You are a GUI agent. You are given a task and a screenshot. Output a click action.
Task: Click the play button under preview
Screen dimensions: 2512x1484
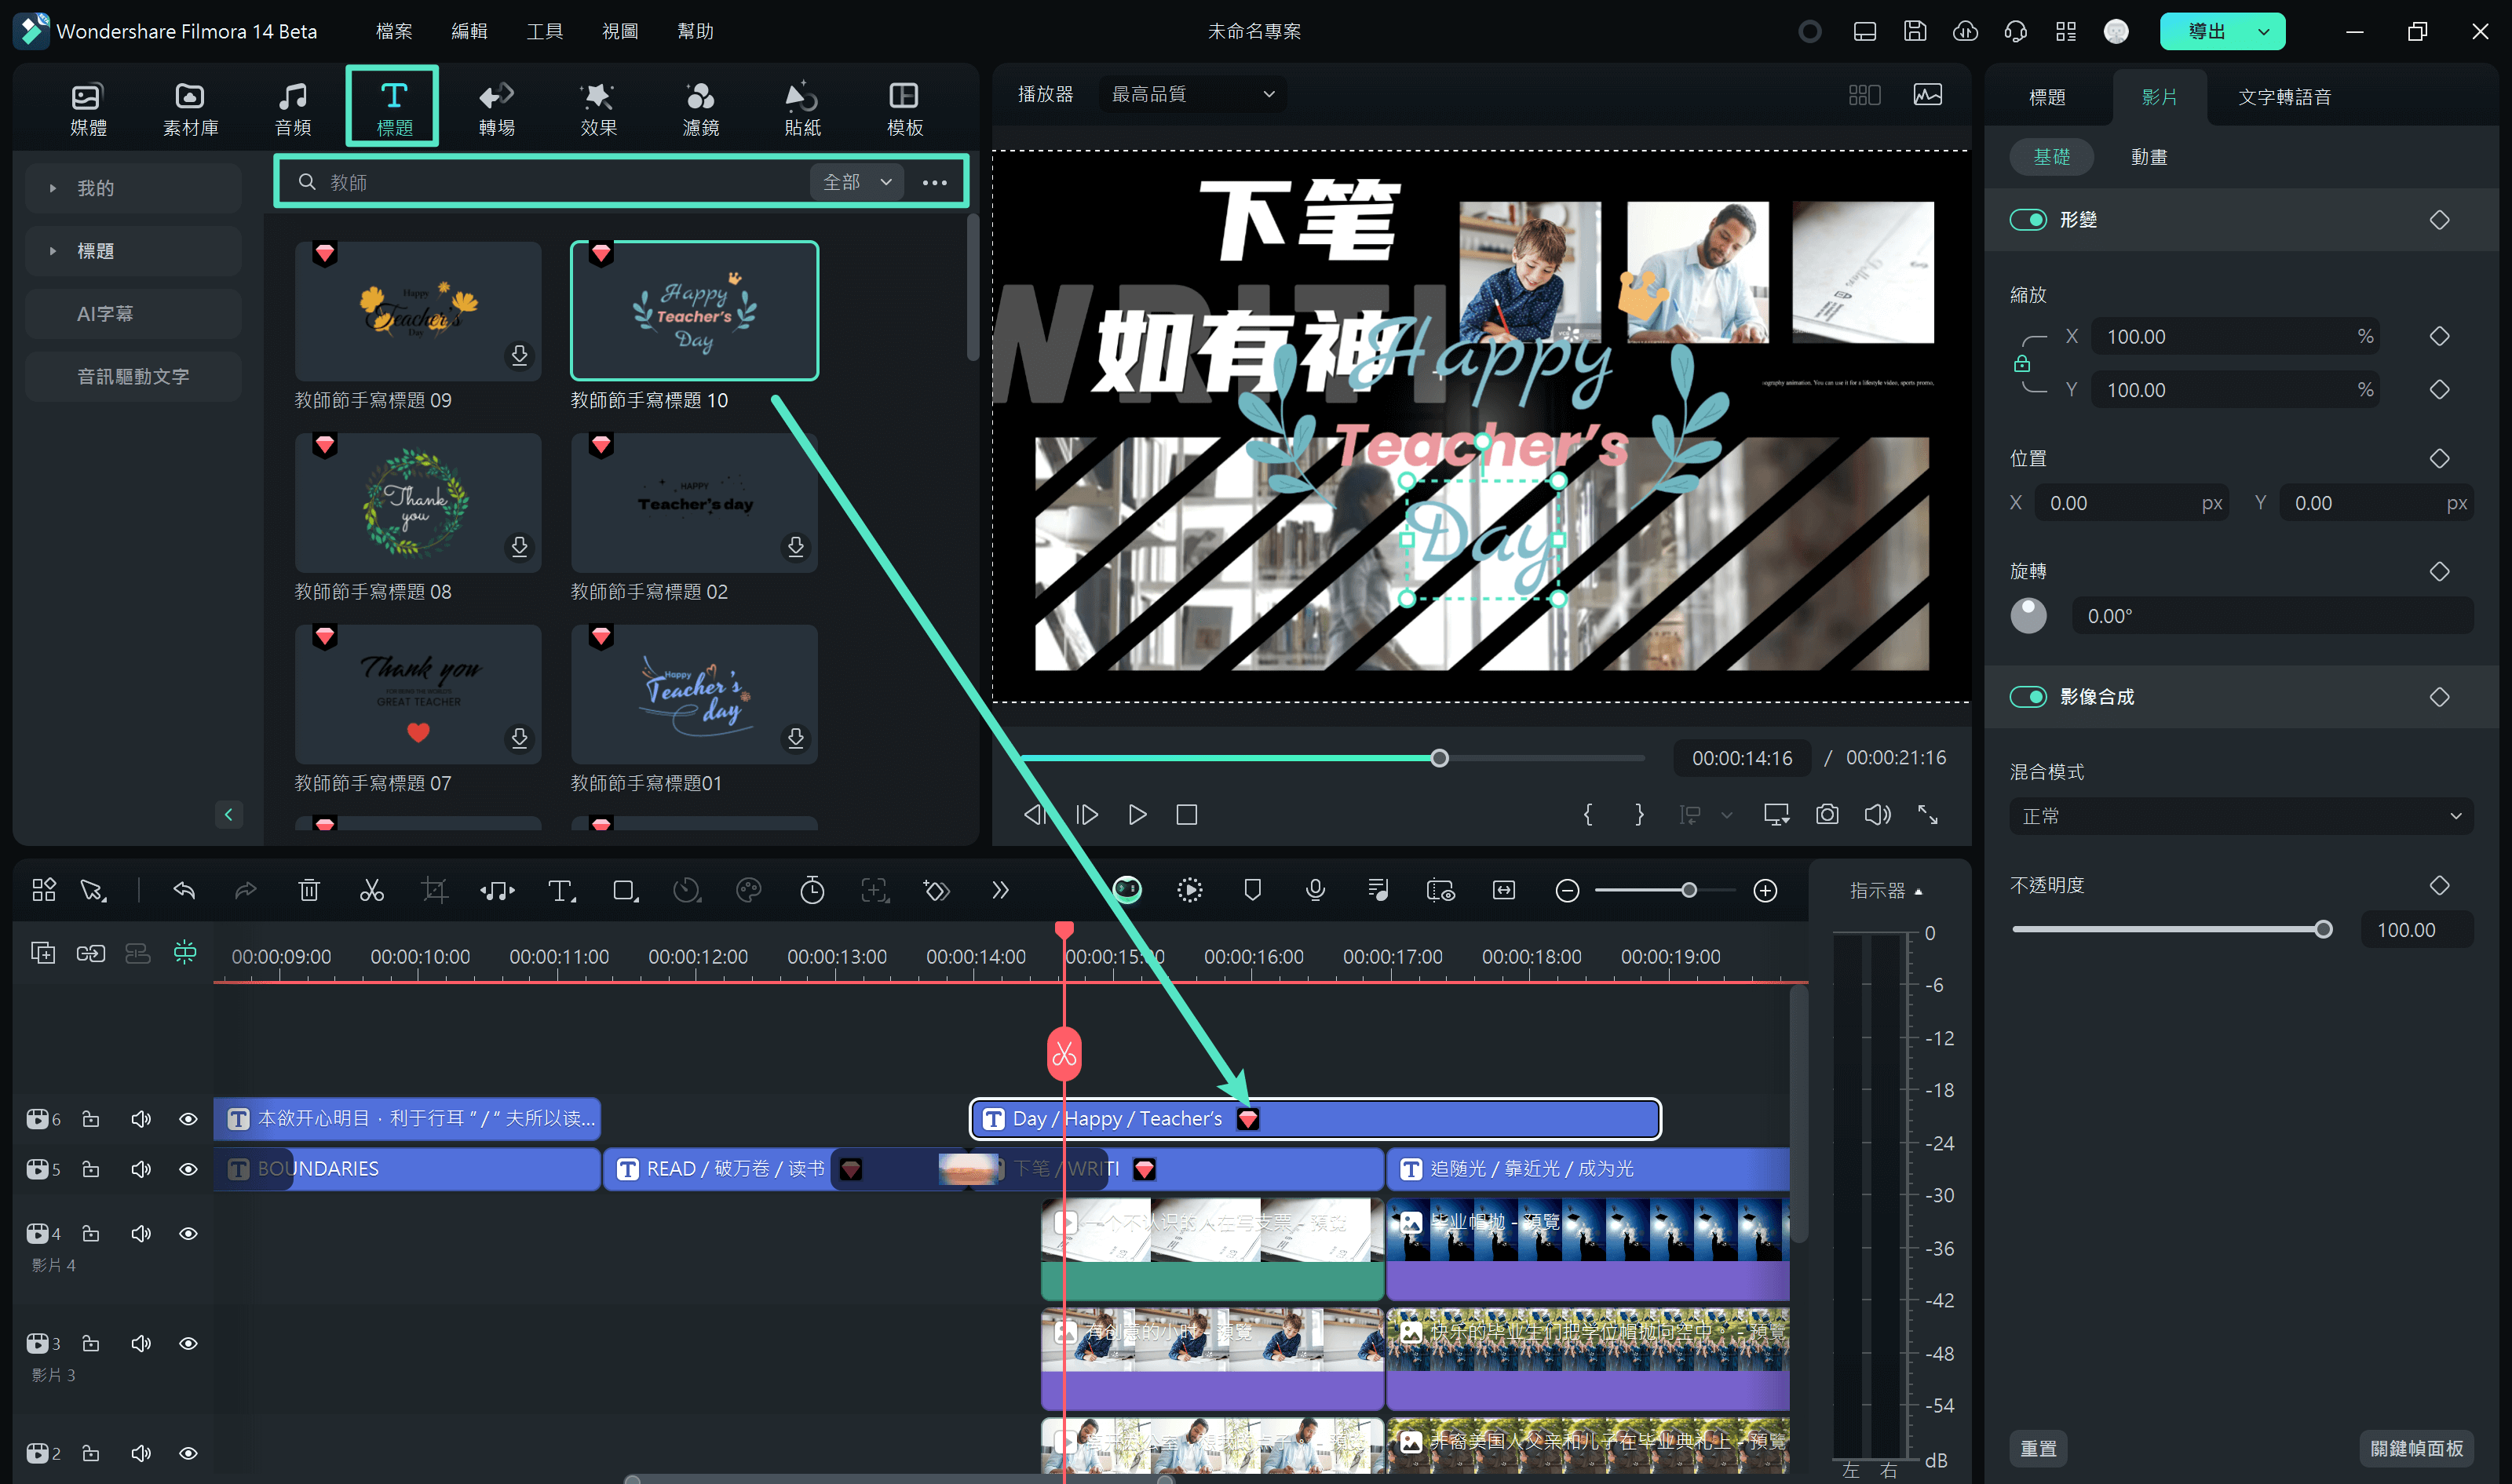tap(1137, 814)
